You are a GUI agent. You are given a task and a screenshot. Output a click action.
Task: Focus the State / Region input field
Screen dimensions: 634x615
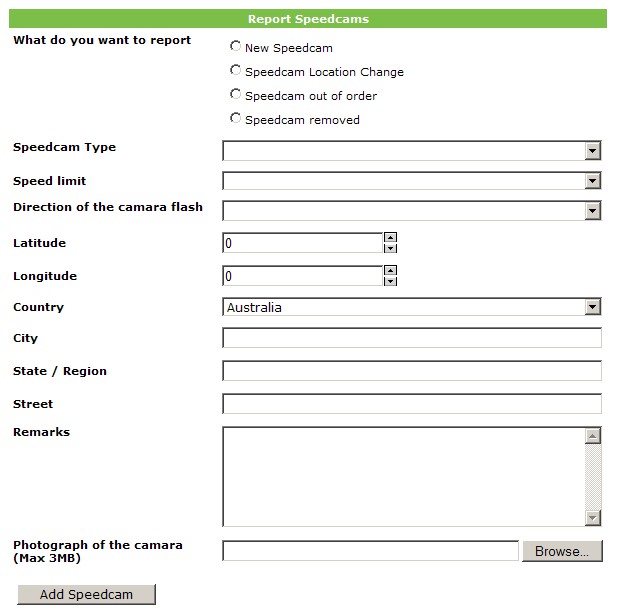(x=411, y=371)
